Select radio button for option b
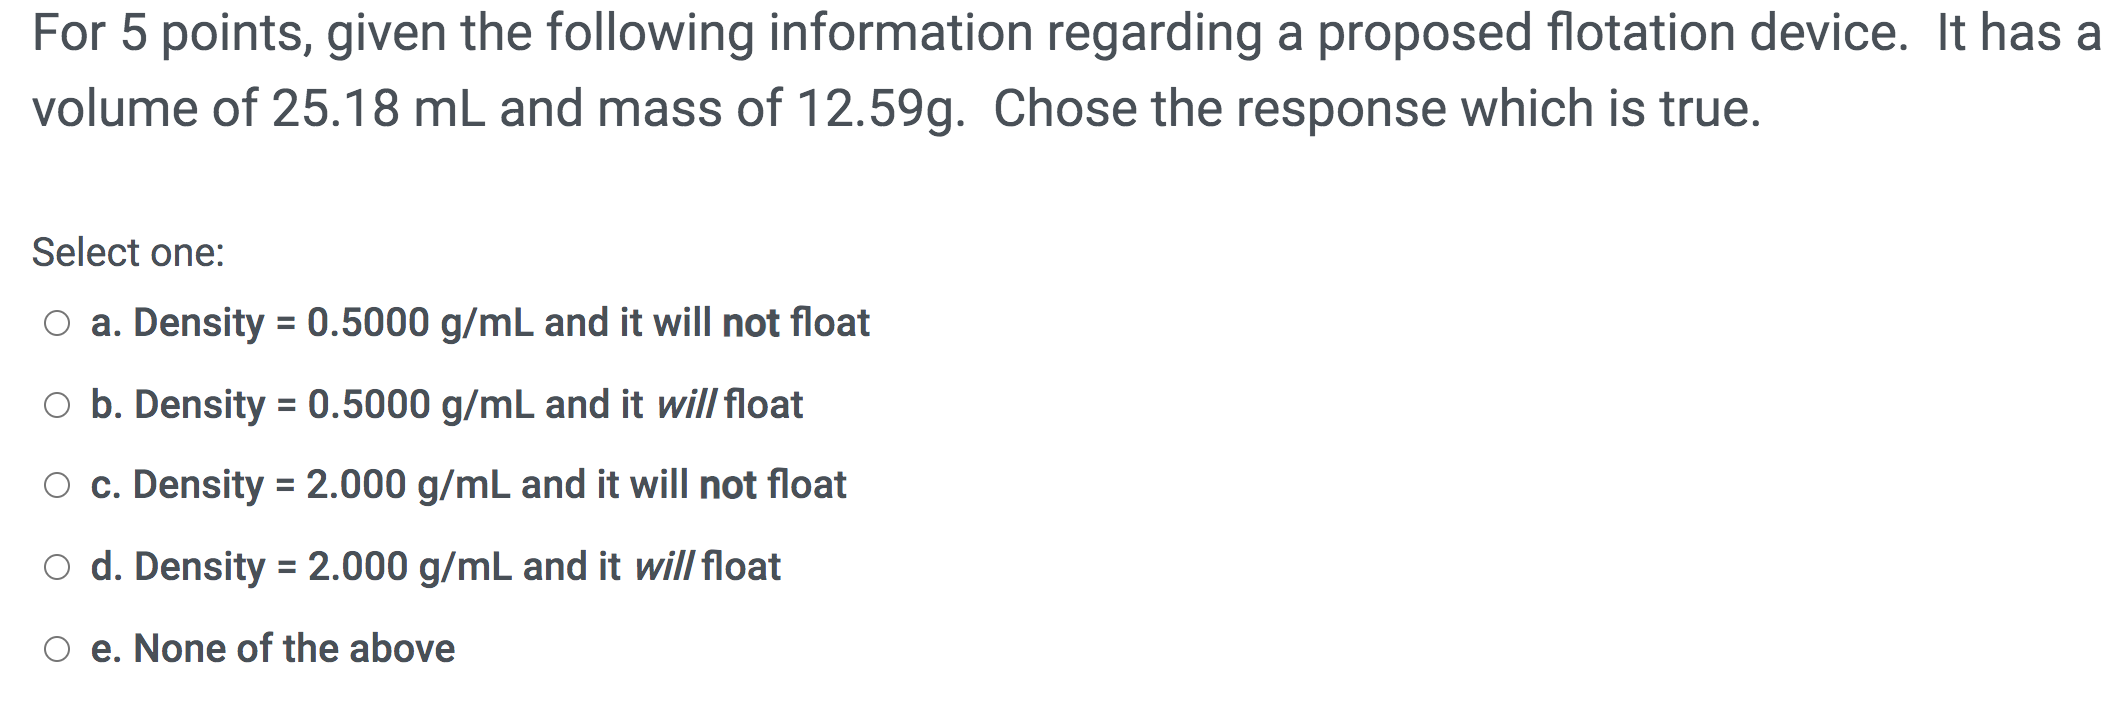The image size is (2126, 702). point(57,403)
